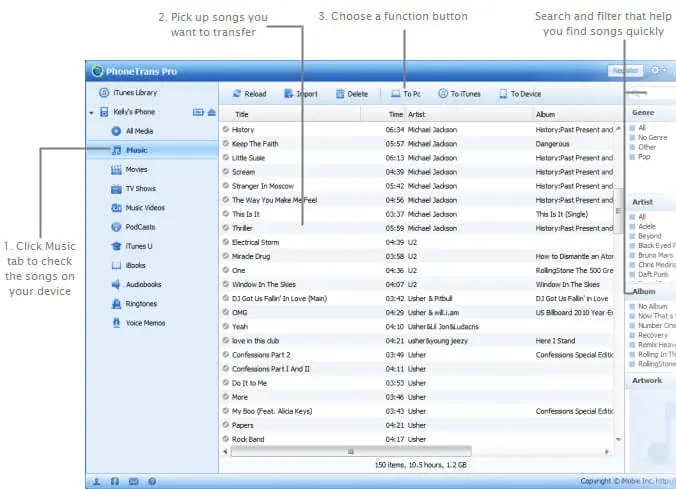Open the iBooks category
The image size is (676, 489).
(128, 265)
